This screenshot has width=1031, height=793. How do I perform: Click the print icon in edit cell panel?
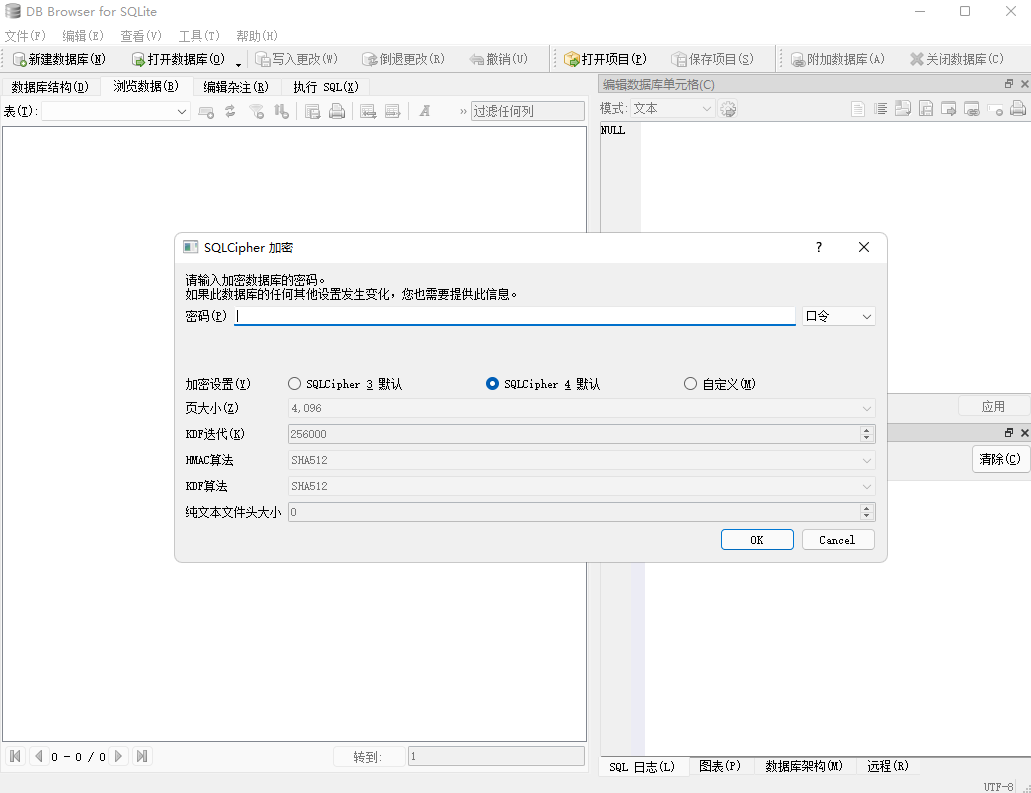(x=1018, y=109)
